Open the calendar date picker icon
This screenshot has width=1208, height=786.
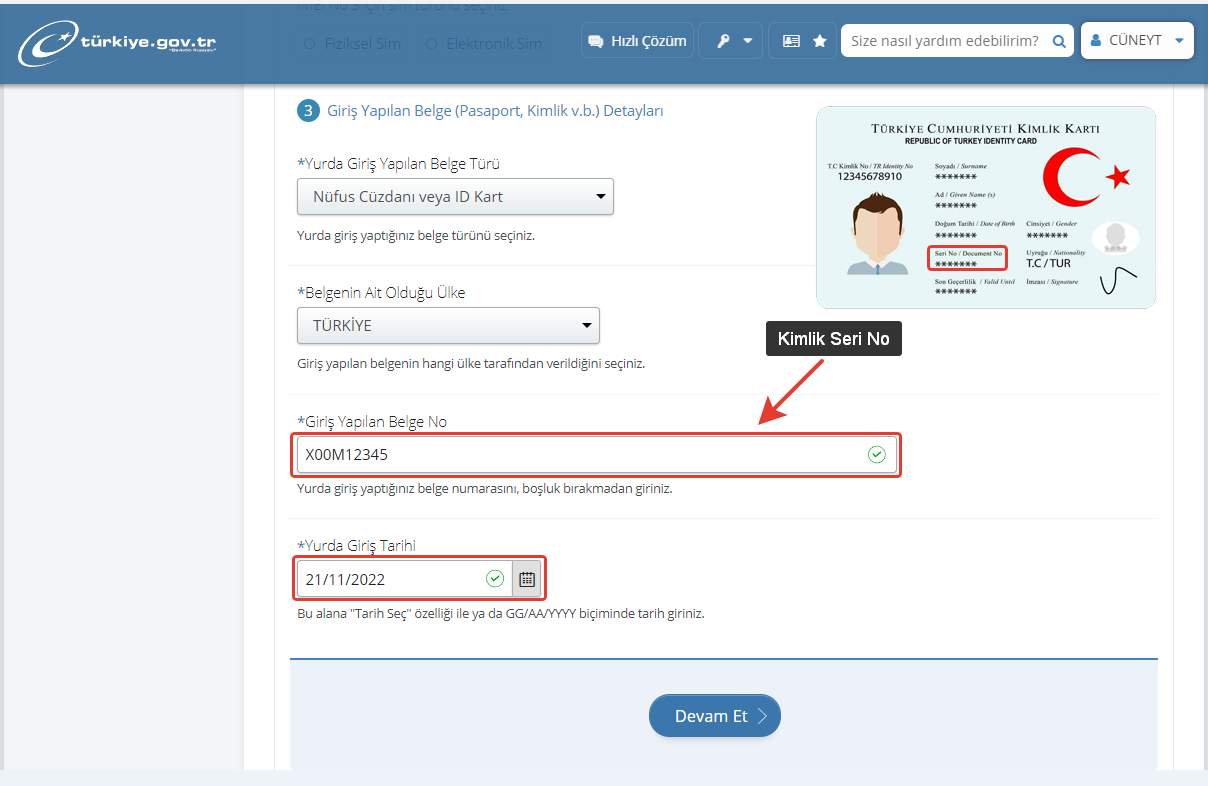click(x=527, y=579)
